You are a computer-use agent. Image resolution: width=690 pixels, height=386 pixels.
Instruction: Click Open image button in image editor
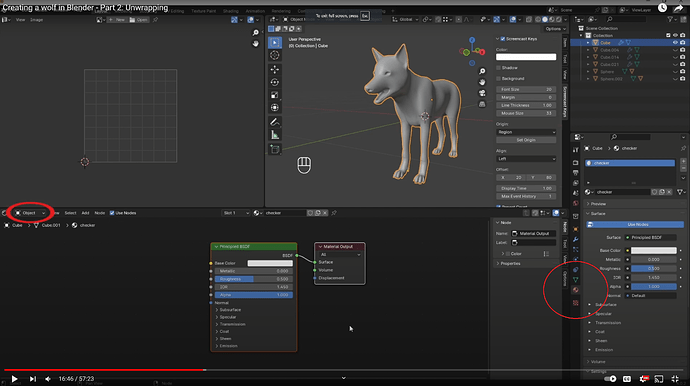tap(139, 20)
